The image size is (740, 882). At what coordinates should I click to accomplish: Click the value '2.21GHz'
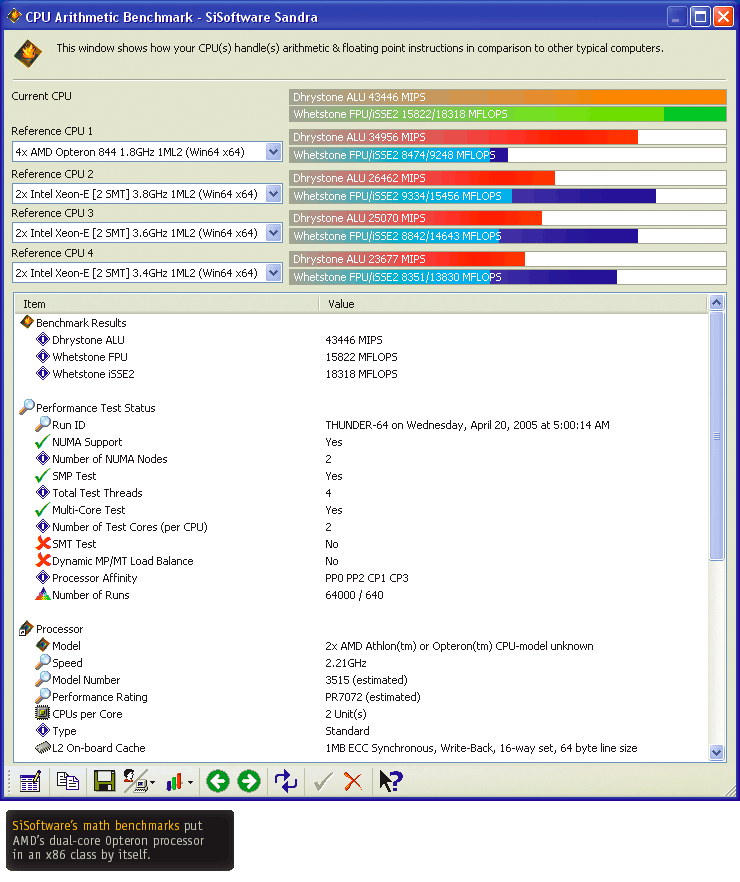(345, 663)
